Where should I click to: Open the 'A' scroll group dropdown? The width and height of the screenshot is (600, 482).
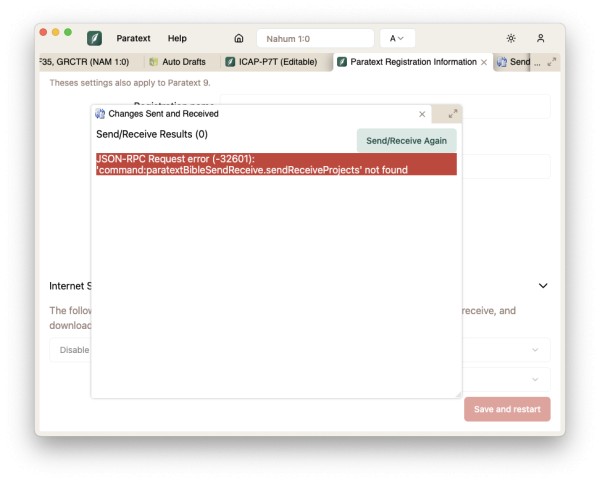pos(397,39)
